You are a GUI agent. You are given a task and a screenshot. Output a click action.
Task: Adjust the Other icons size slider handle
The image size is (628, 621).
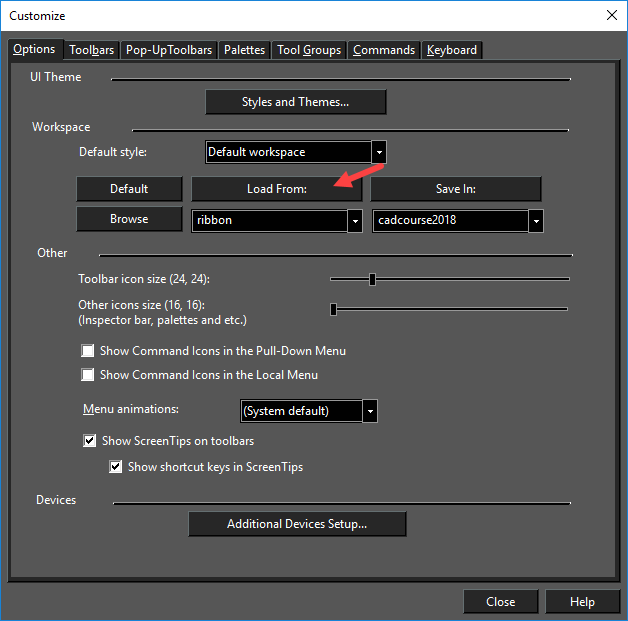333,309
